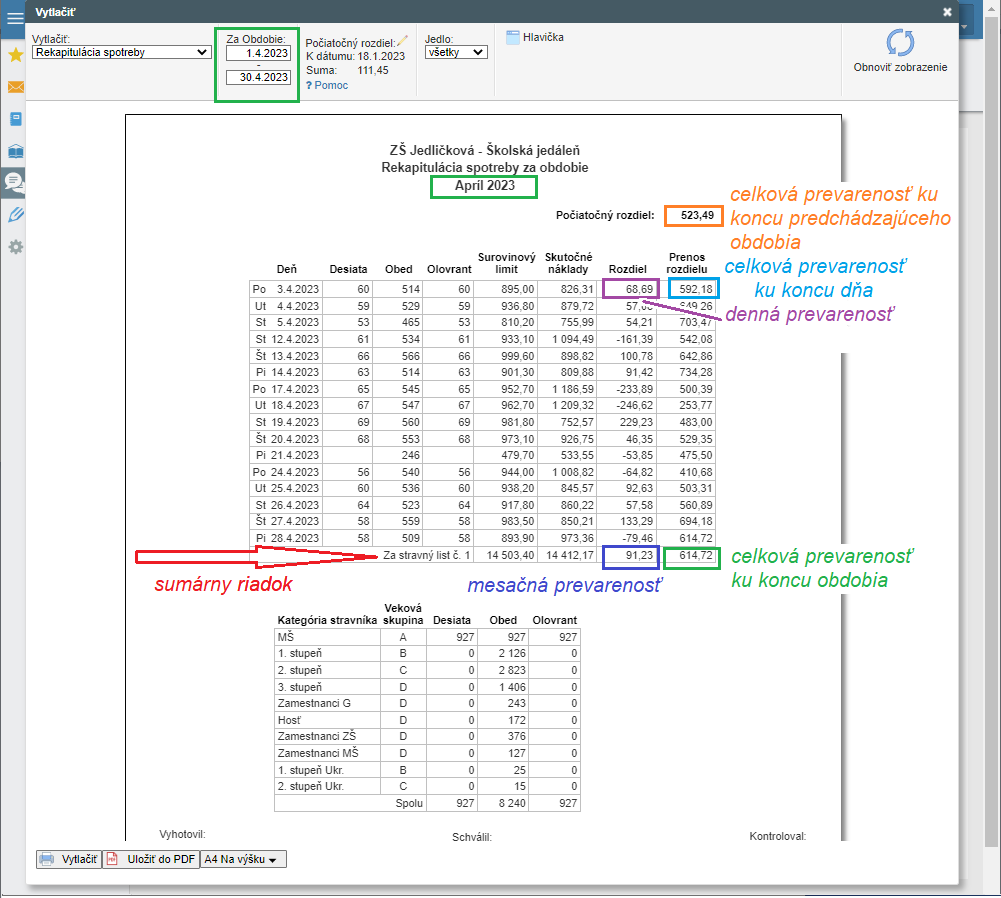Click the Vyhotovil: signature label
The image size is (1001, 898).
182,834
